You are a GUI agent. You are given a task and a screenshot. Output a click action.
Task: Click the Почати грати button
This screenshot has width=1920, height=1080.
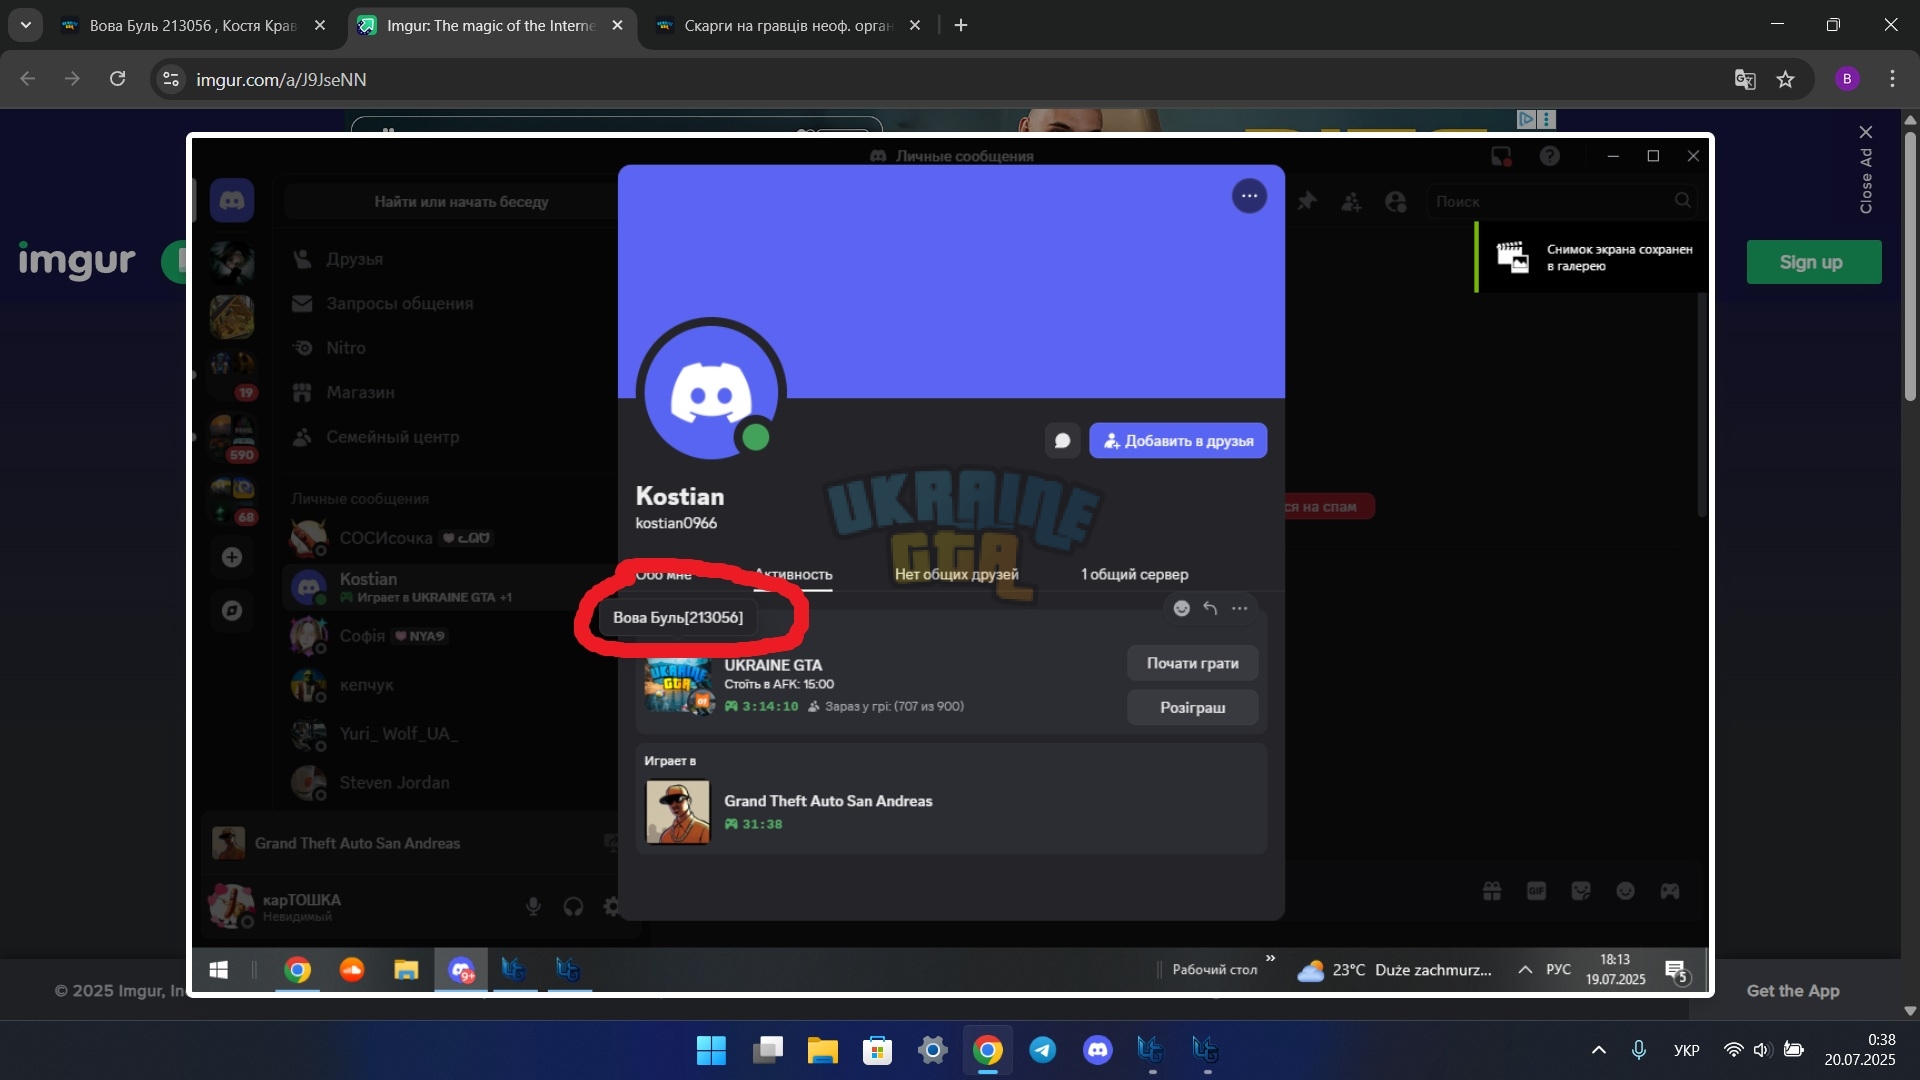pyautogui.click(x=1192, y=663)
